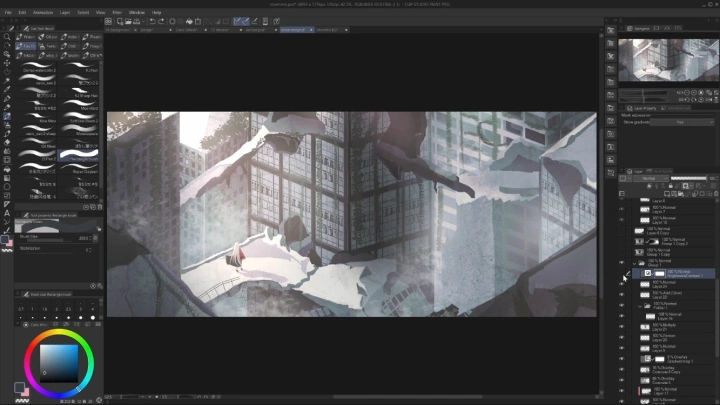Open the Animation menu
Viewport: 720px width, 405px height.
coord(43,12)
